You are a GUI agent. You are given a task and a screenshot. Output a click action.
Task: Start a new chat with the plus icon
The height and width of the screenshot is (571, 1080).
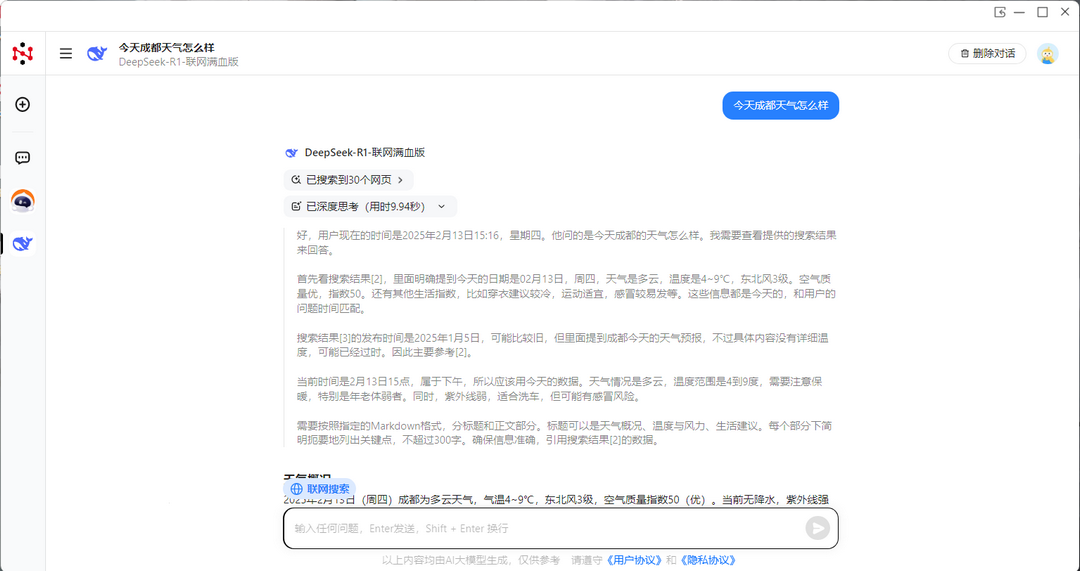[22, 105]
